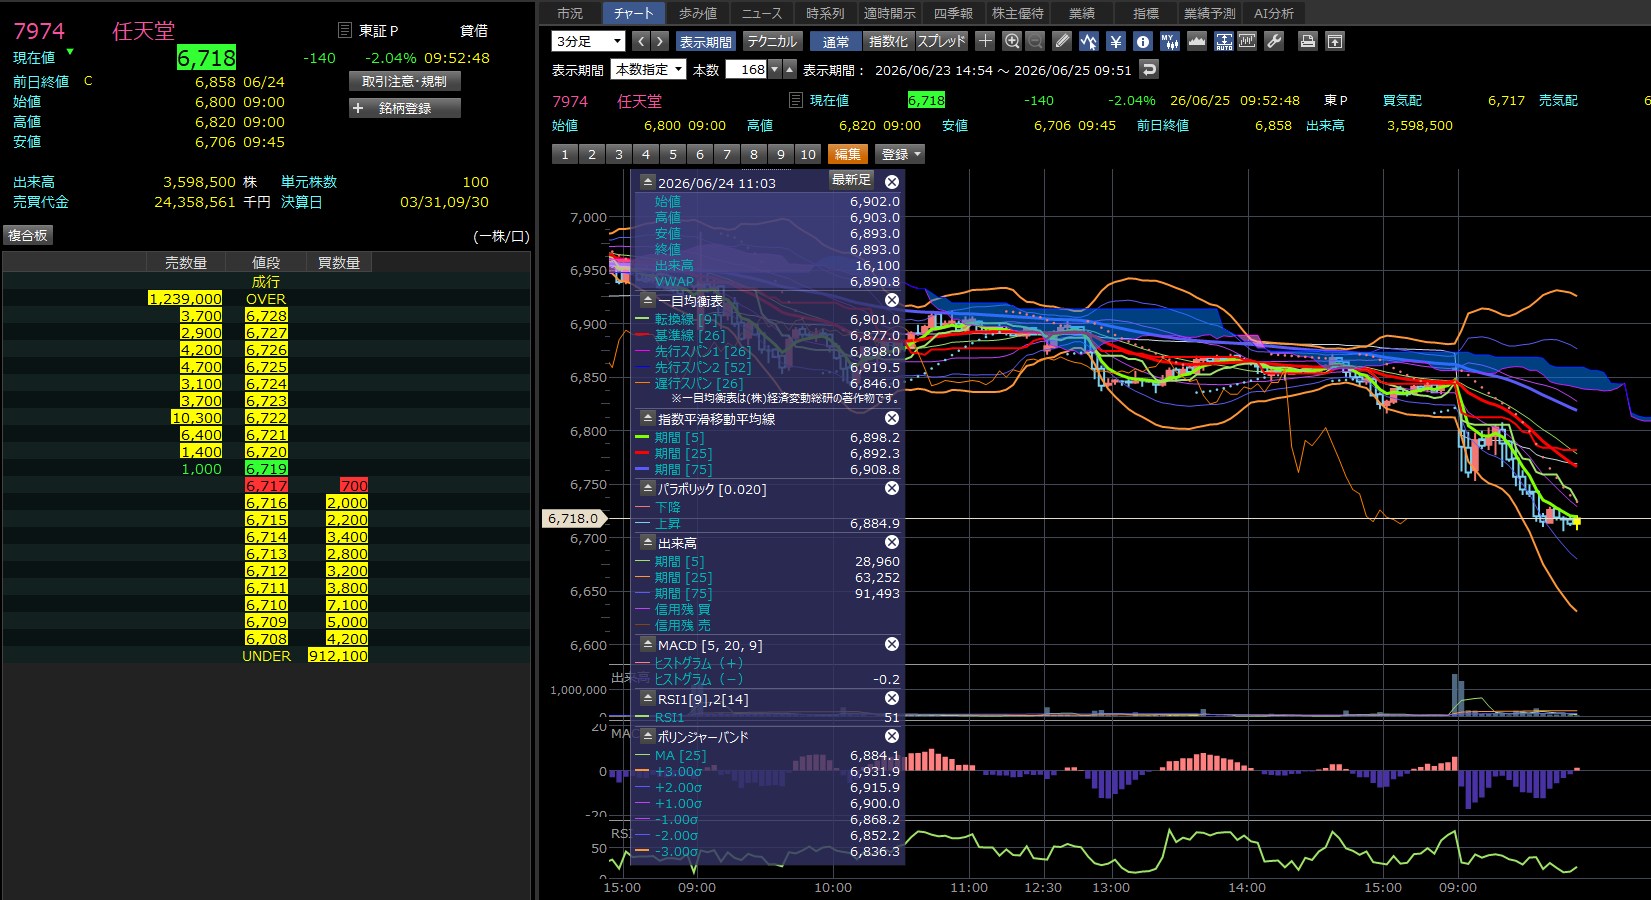The width and height of the screenshot is (1651, 900).
Task: Collapse the 出来高 legend section
Action: [647, 542]
